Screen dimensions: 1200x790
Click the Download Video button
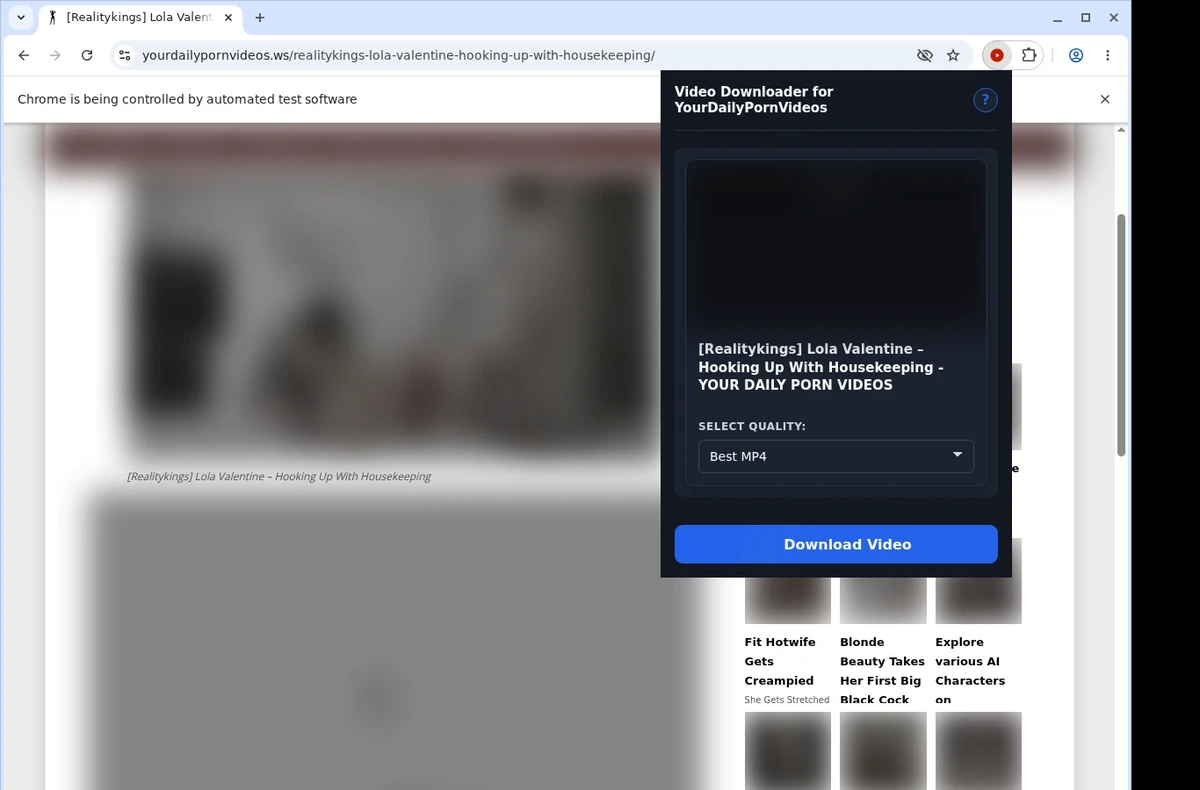click(x=836, y=544)
